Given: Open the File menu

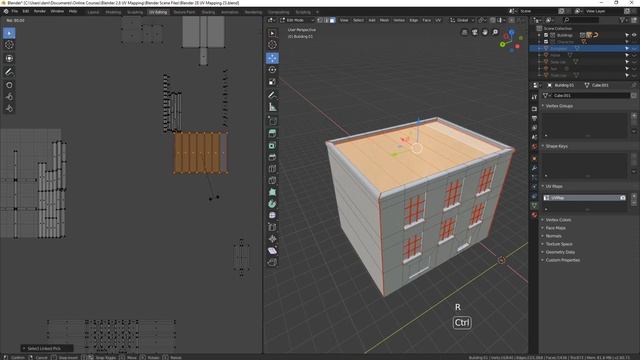Looking at the screenshot, I should [x=15, y=11].
